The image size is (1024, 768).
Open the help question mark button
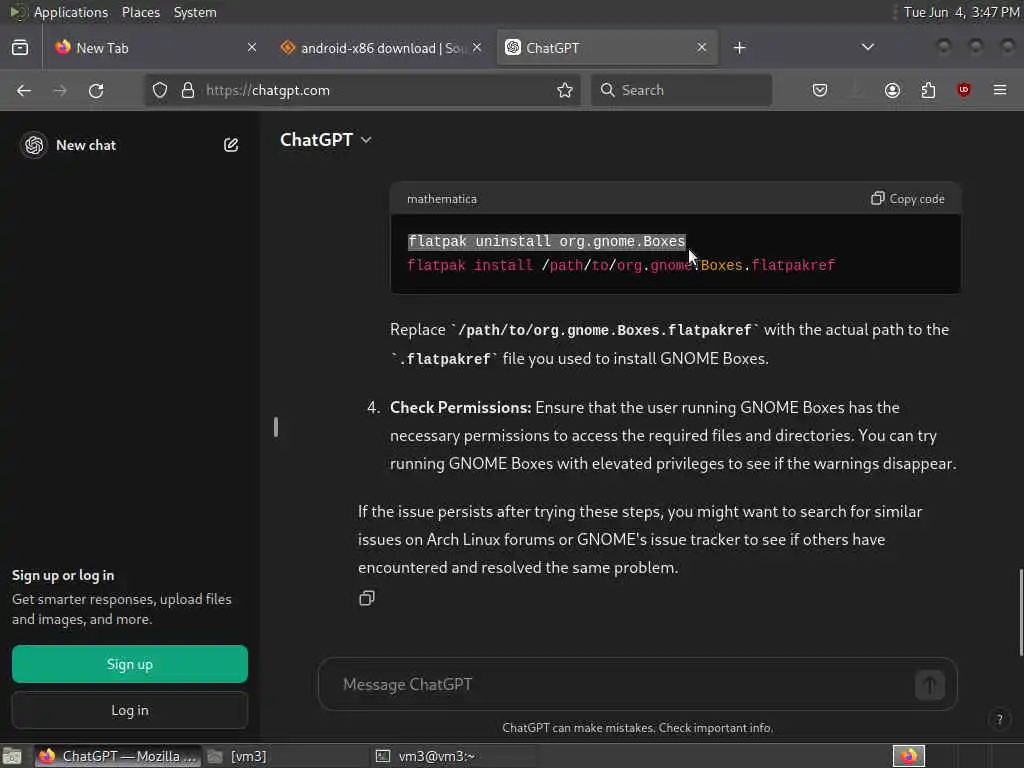[x=999, y=720]
